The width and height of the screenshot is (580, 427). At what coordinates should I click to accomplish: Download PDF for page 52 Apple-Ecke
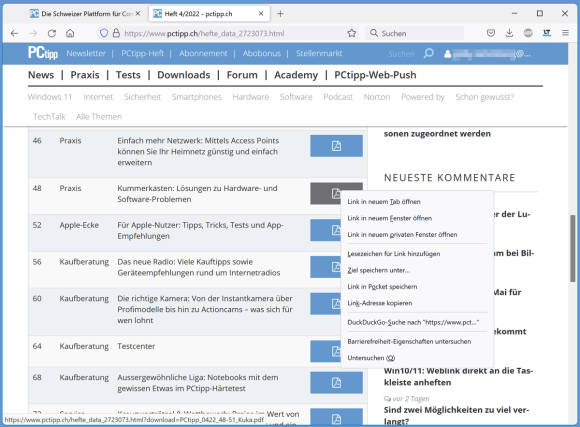point(326,230)
